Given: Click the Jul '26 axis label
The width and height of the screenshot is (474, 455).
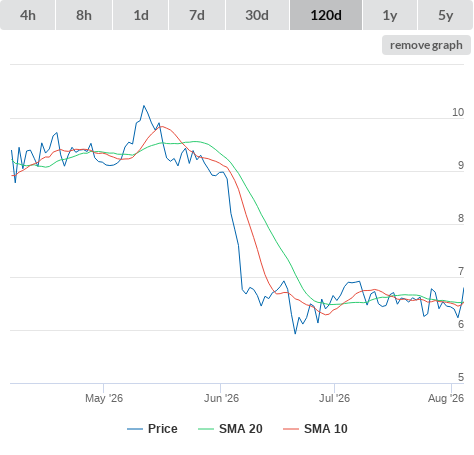Looking at the screenshot, I should click(334, 398).
